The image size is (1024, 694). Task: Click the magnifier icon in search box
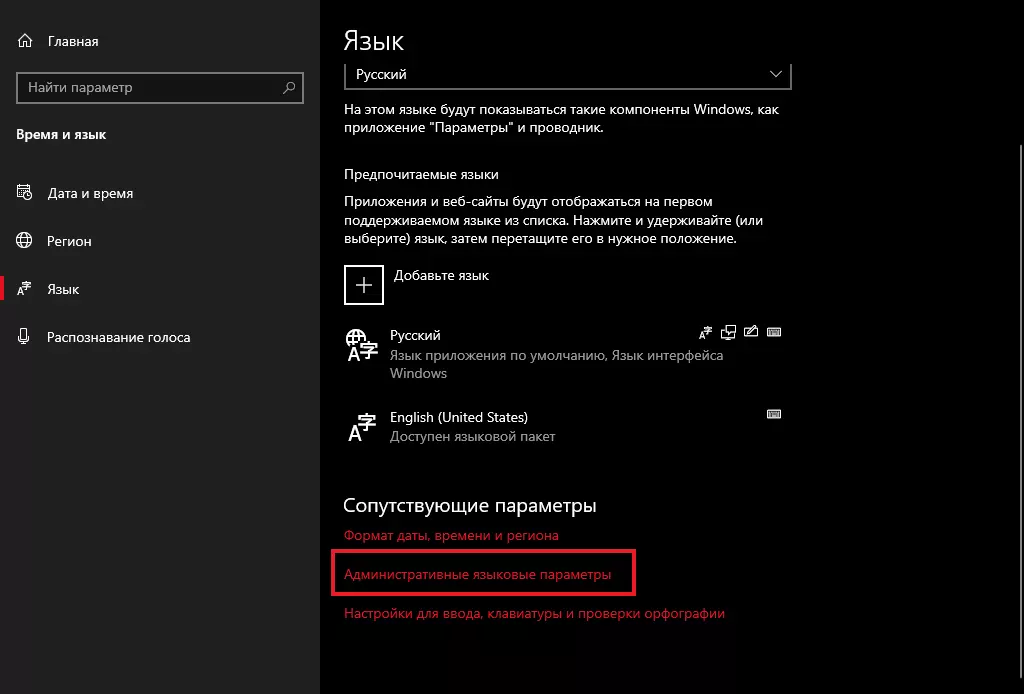pos(290,88)
